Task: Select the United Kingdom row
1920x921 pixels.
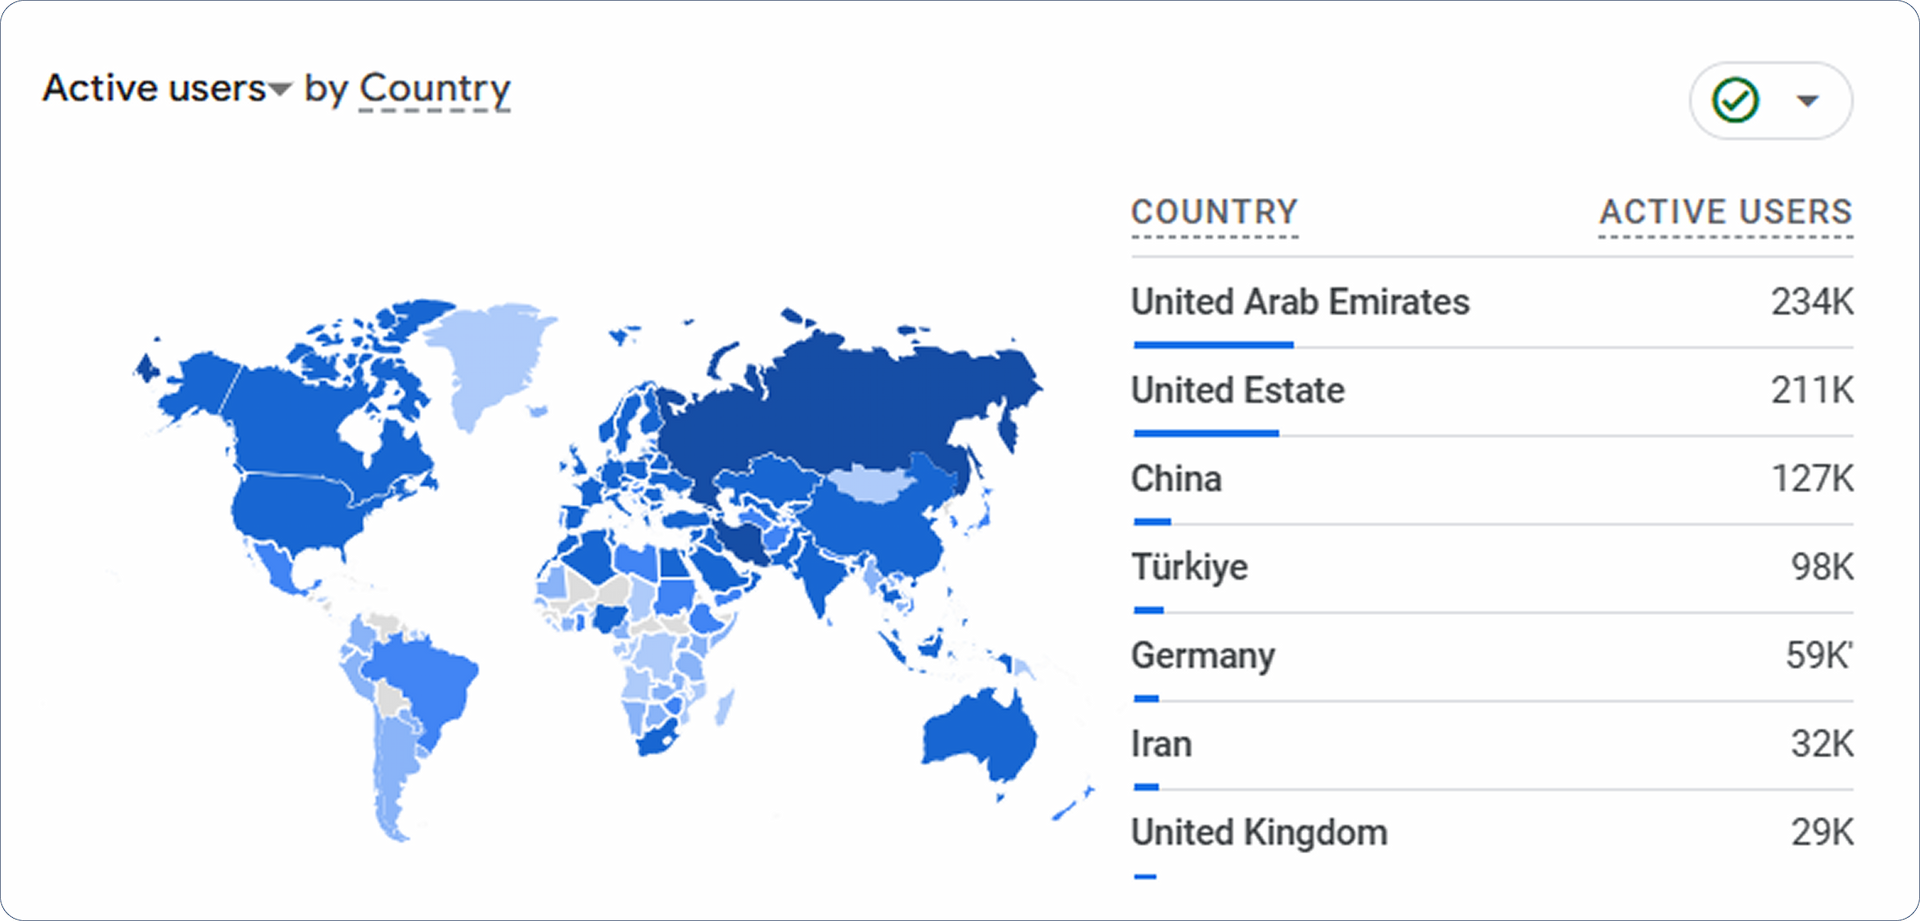Action: click(x=1492, y=833)
